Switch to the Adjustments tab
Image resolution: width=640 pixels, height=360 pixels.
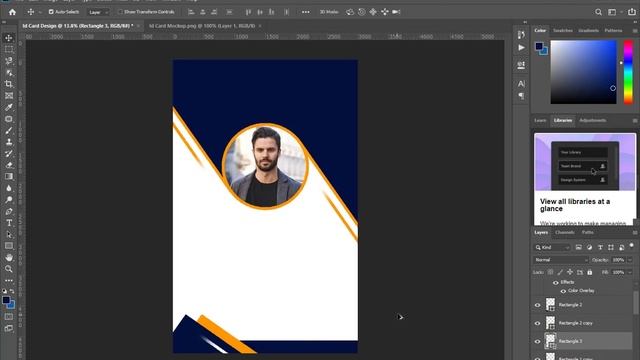coord(593,120)
